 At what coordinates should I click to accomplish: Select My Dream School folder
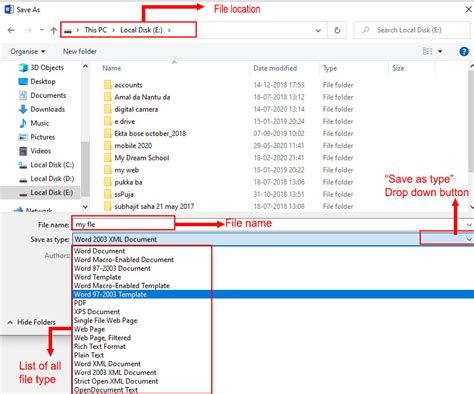pos(141,158)
